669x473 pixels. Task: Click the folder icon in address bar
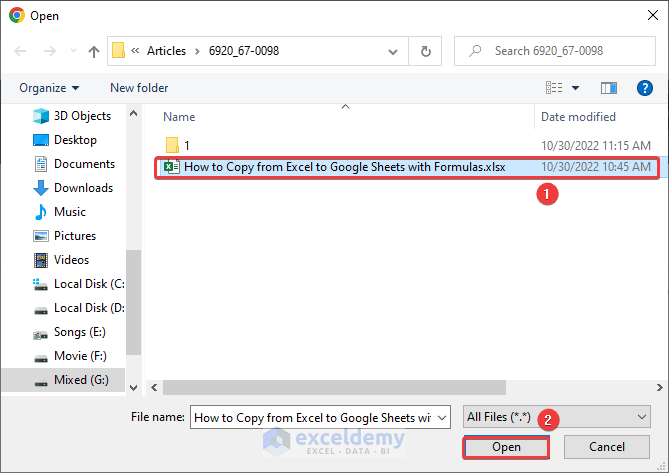118,51
